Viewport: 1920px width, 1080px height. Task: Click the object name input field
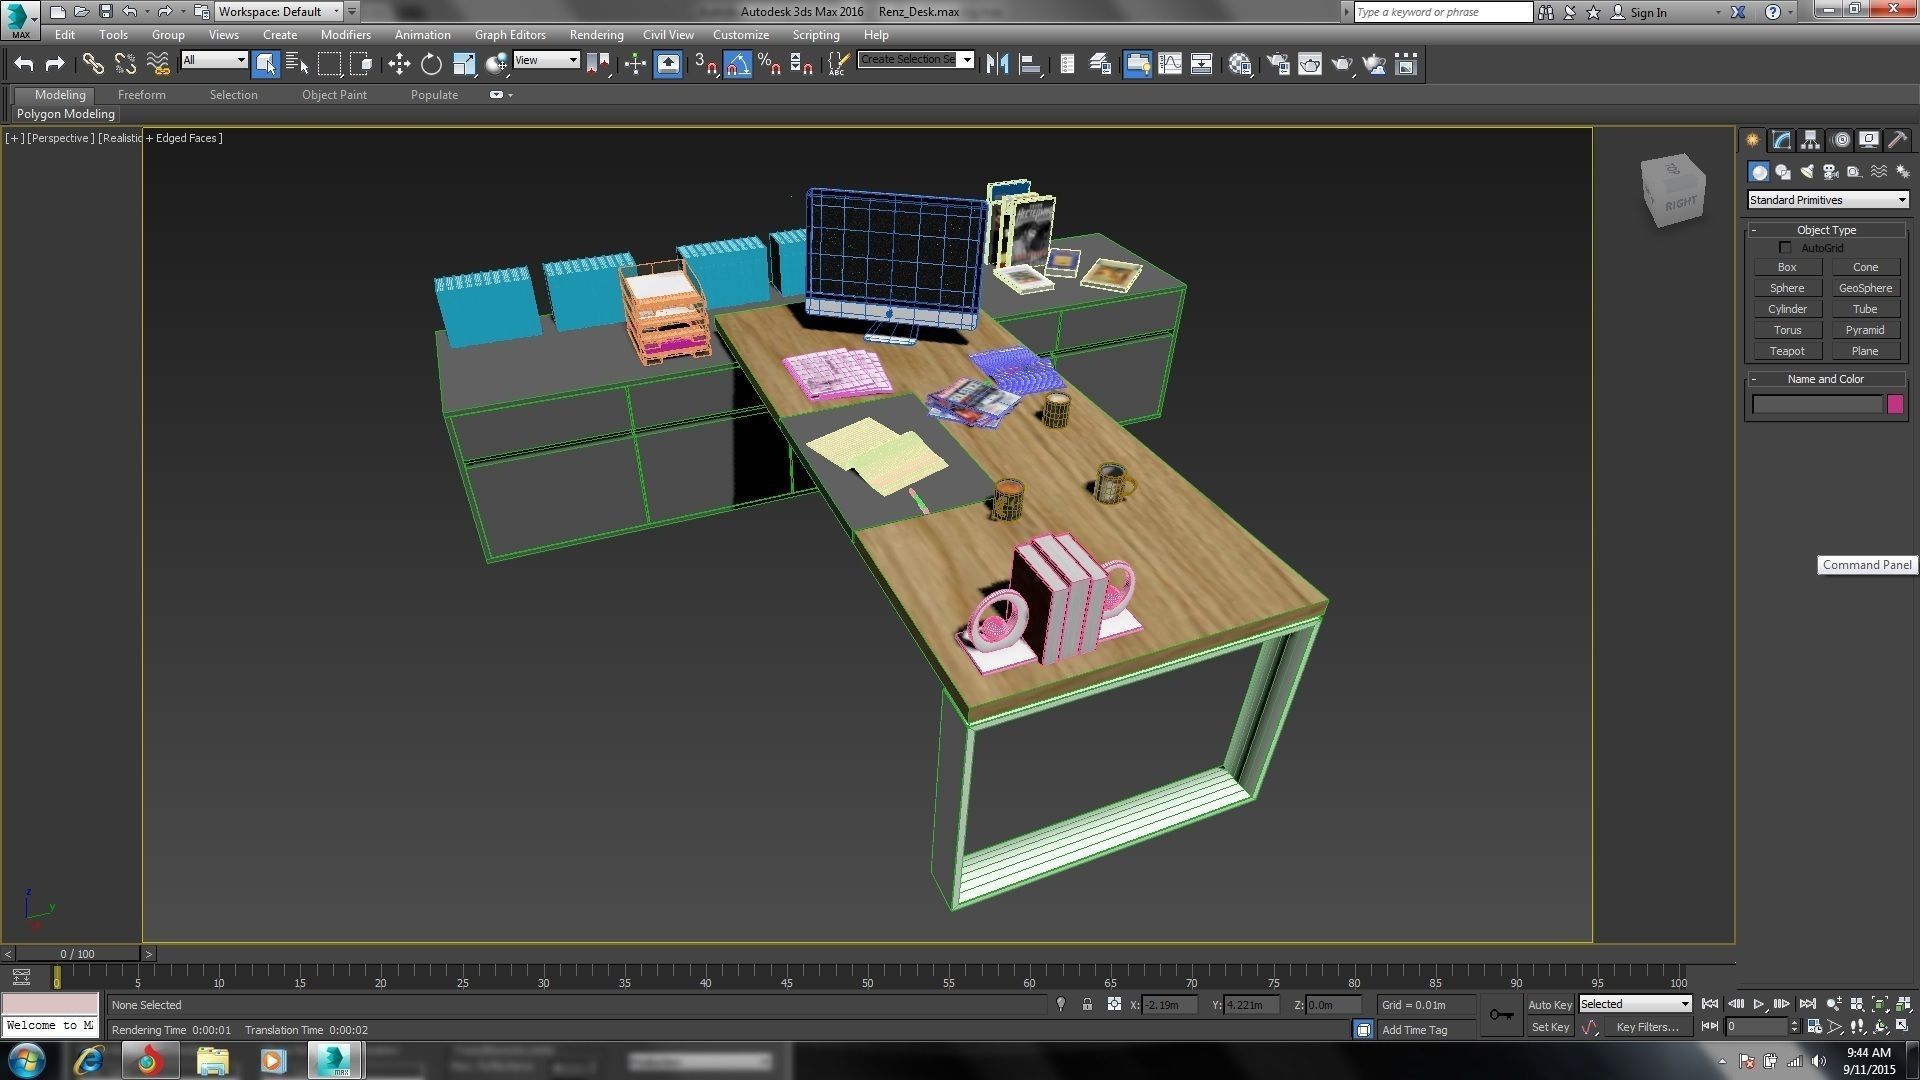[x=1817, y=404]
